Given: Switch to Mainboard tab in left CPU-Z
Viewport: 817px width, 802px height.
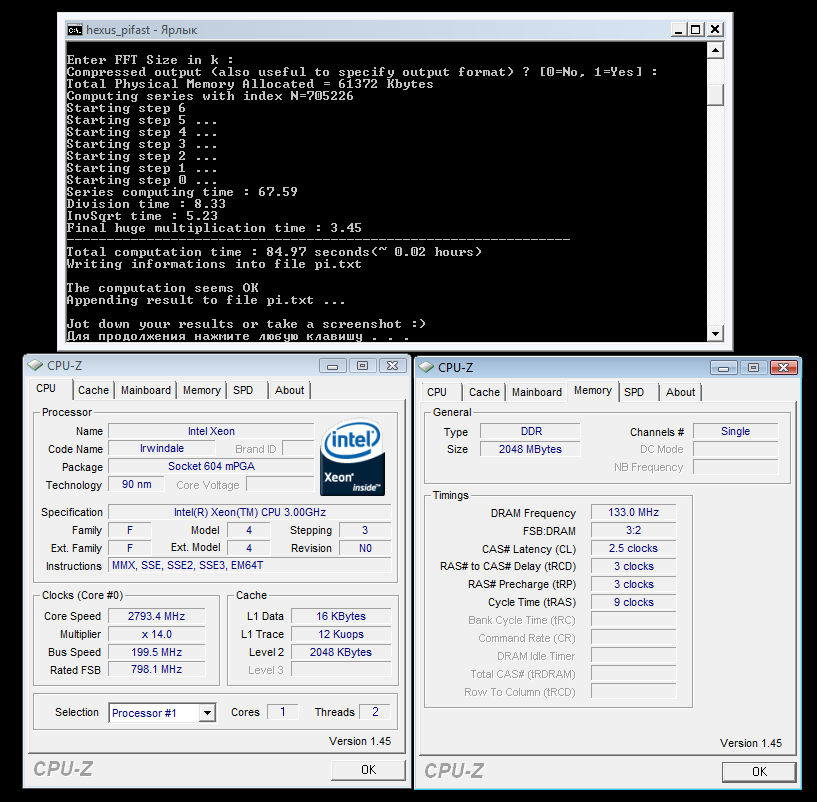Looking at the screenshot, I should point(146,390).
